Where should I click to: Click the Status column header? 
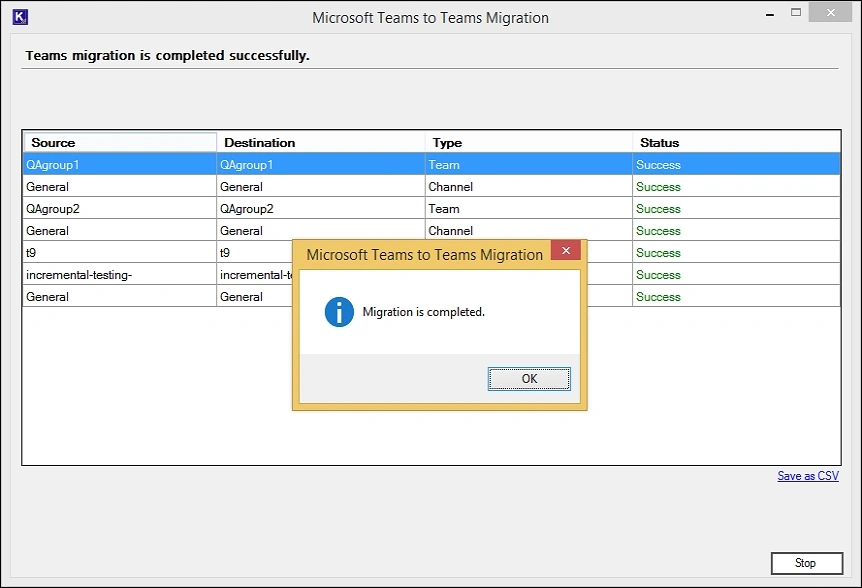click(x=737, y=142)
